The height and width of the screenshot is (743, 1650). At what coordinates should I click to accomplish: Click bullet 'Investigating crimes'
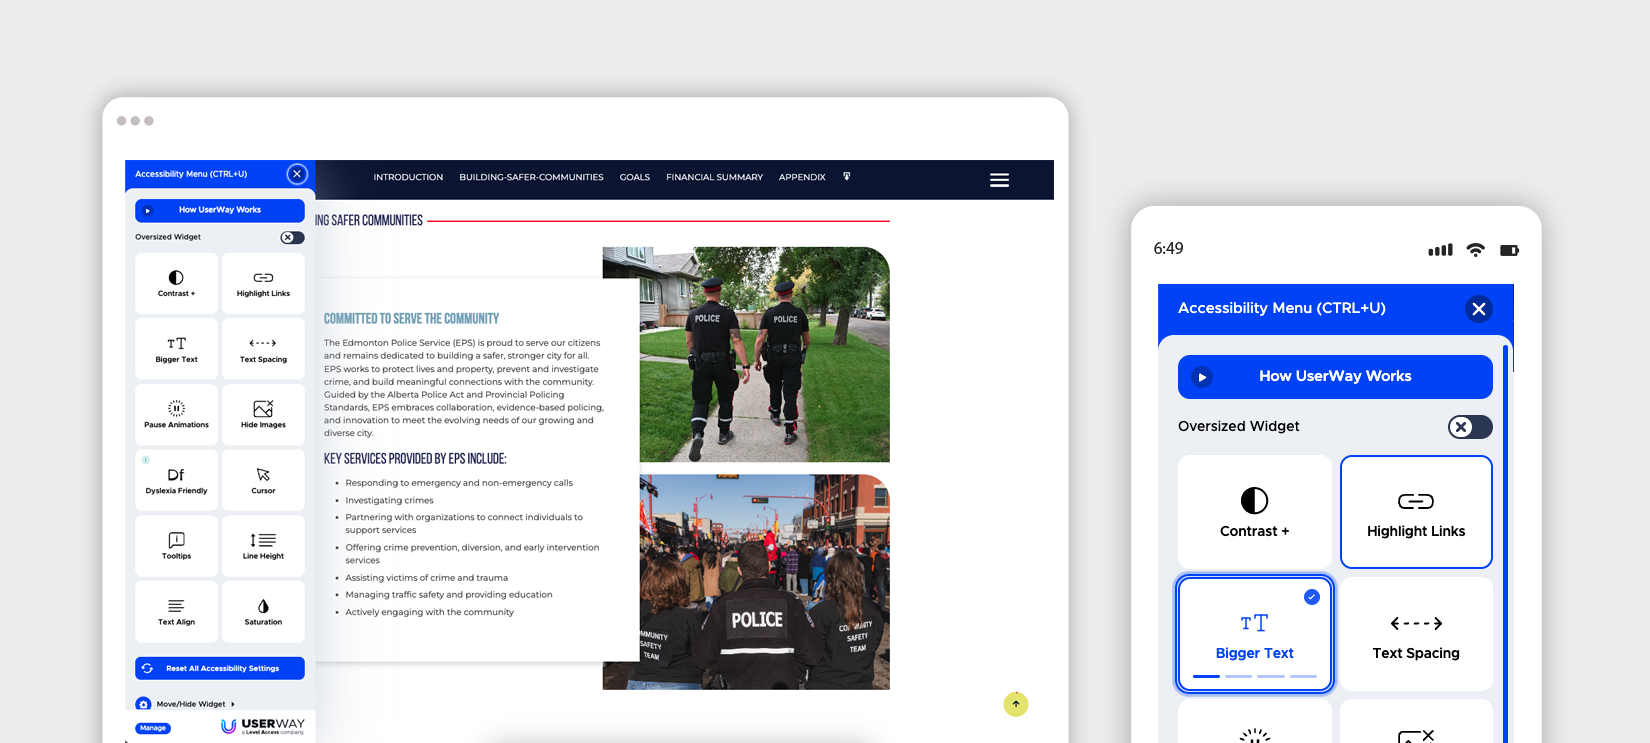[389, 500]
